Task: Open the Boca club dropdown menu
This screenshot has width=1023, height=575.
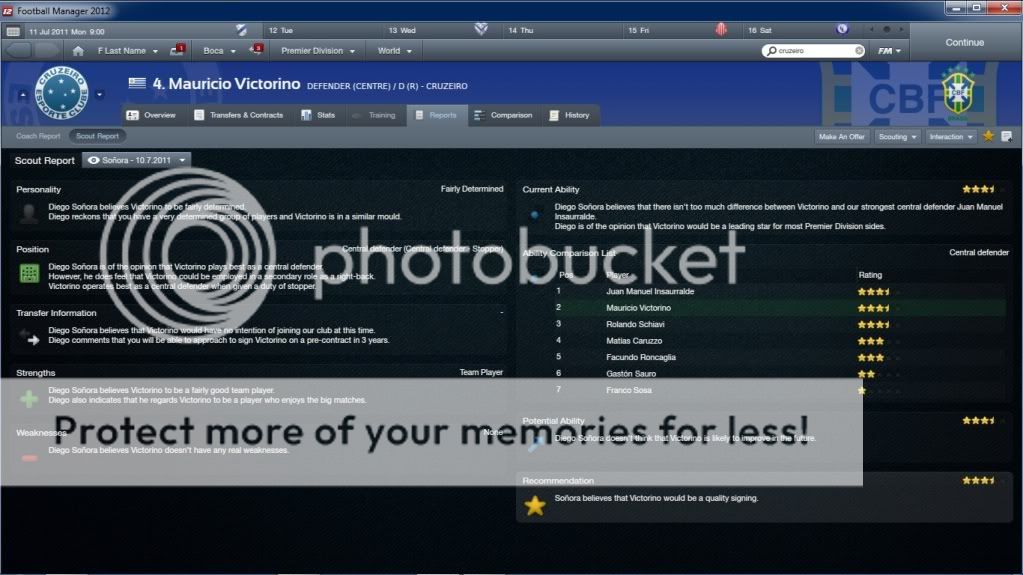Action: pos(219,51)
